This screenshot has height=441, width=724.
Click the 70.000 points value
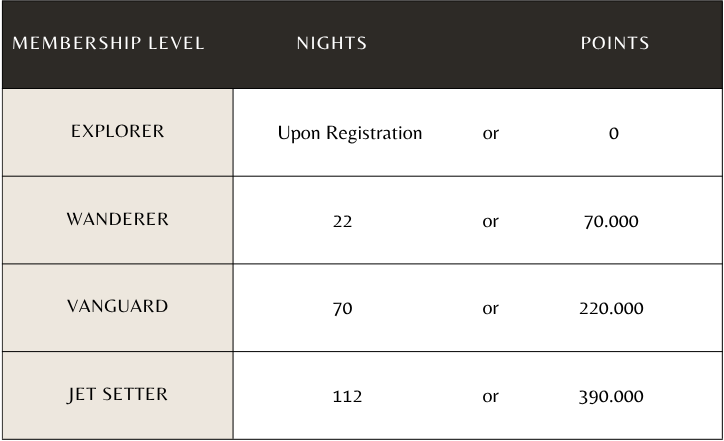tap(611, 222)
